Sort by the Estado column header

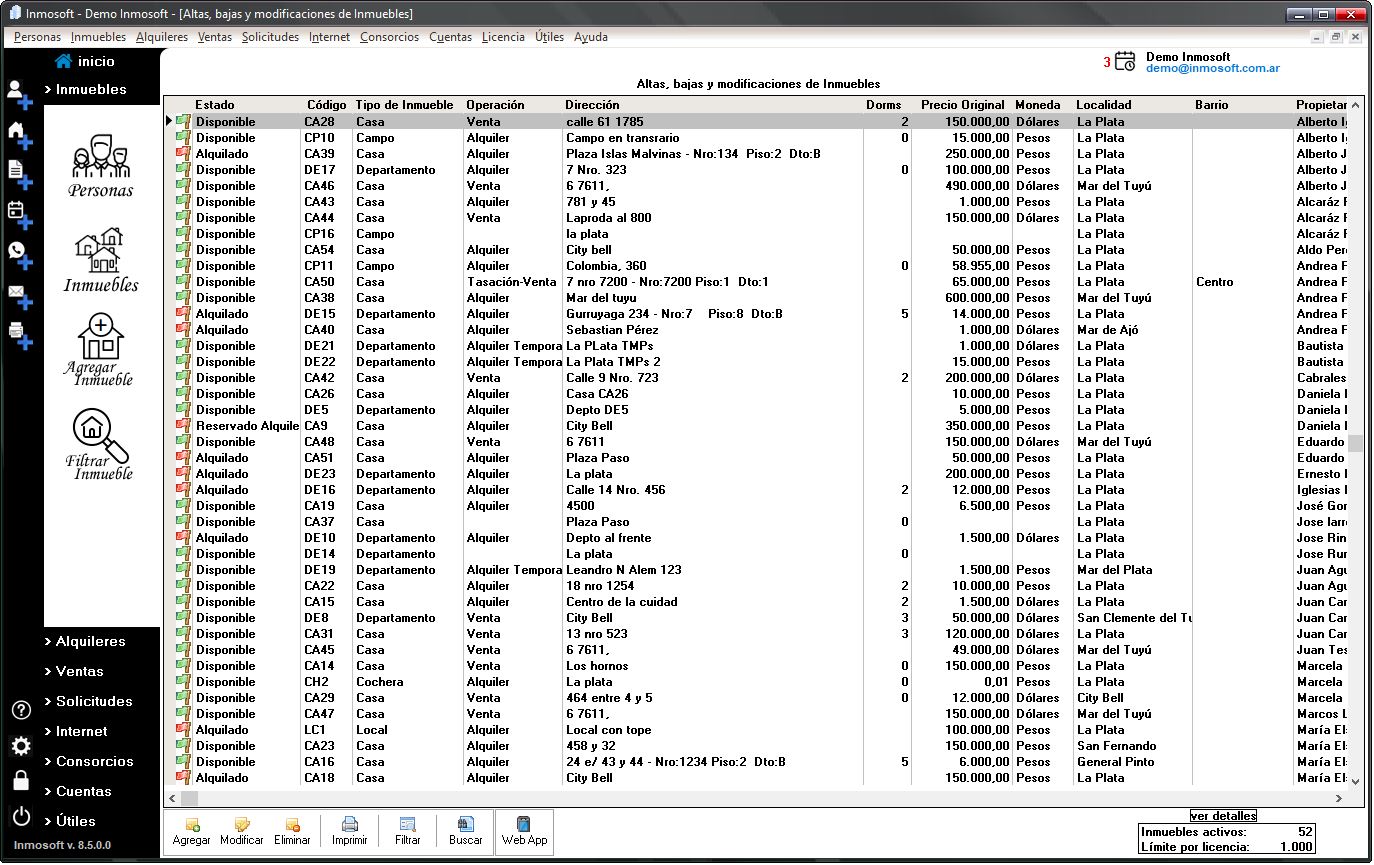tap(247, 104)
